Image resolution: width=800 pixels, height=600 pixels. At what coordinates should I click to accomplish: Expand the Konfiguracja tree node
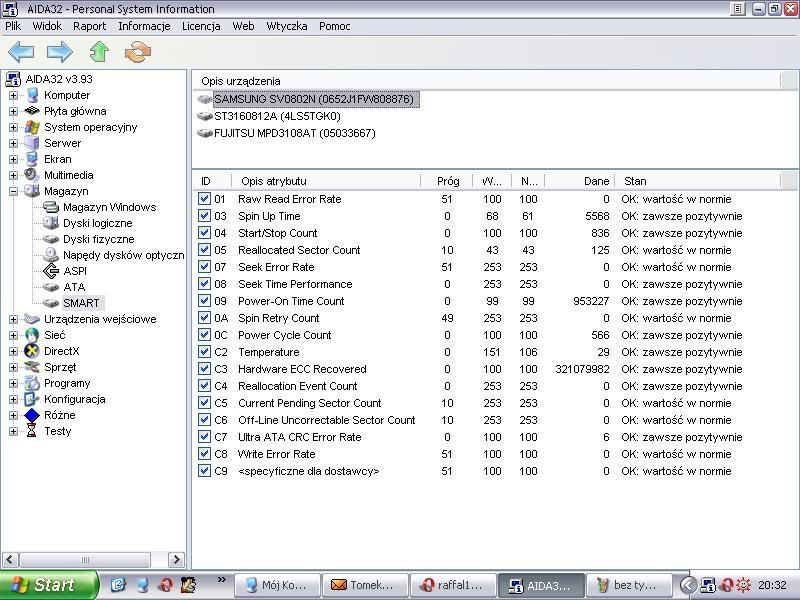point(13,399)
